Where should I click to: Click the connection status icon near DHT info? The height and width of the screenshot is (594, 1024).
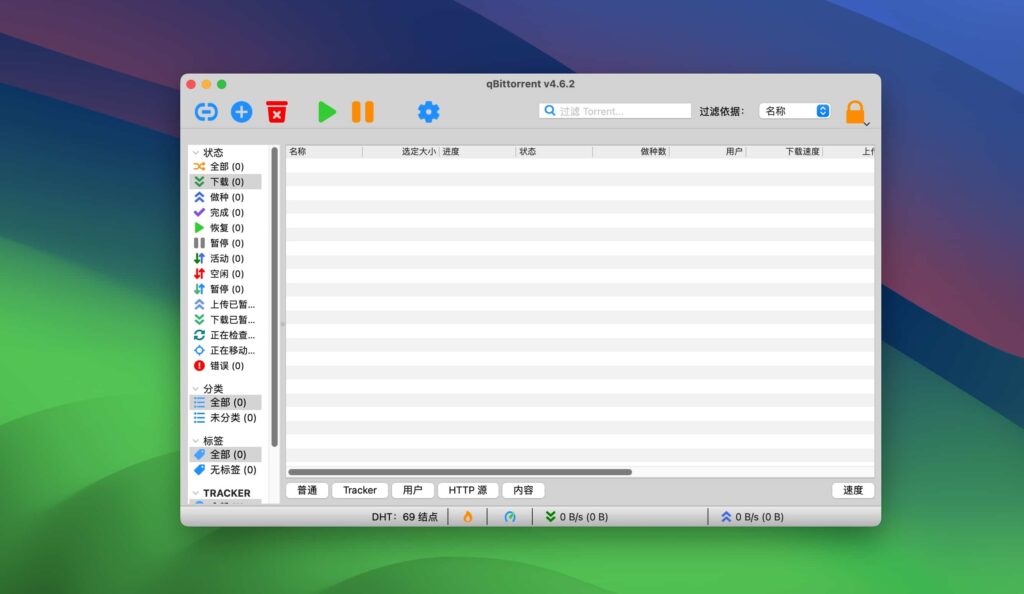tap(509, 516)
